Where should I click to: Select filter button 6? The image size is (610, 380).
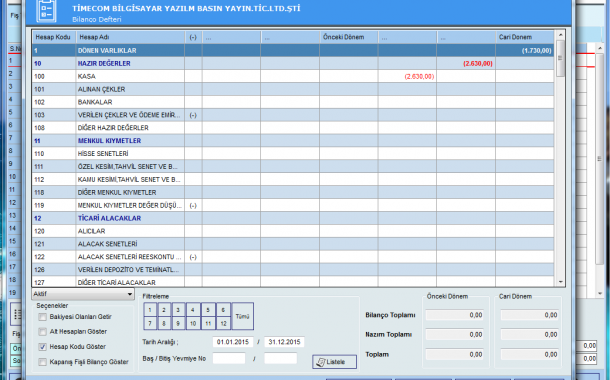[x=223, y=310]
